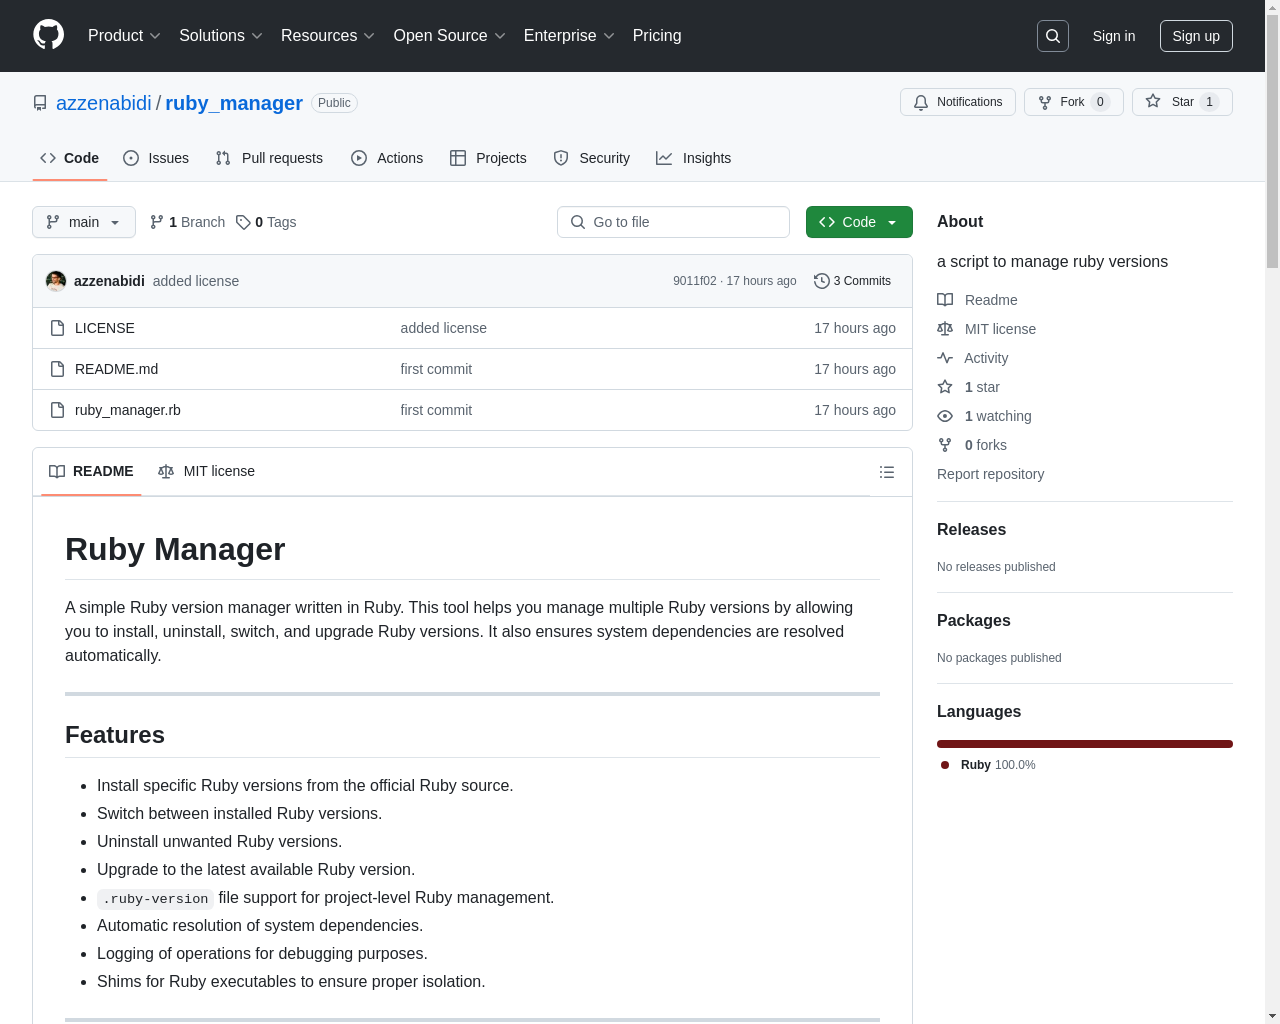Click commit hash 9011f02
Screen dimensions: 1280x1024
[695, 281]
